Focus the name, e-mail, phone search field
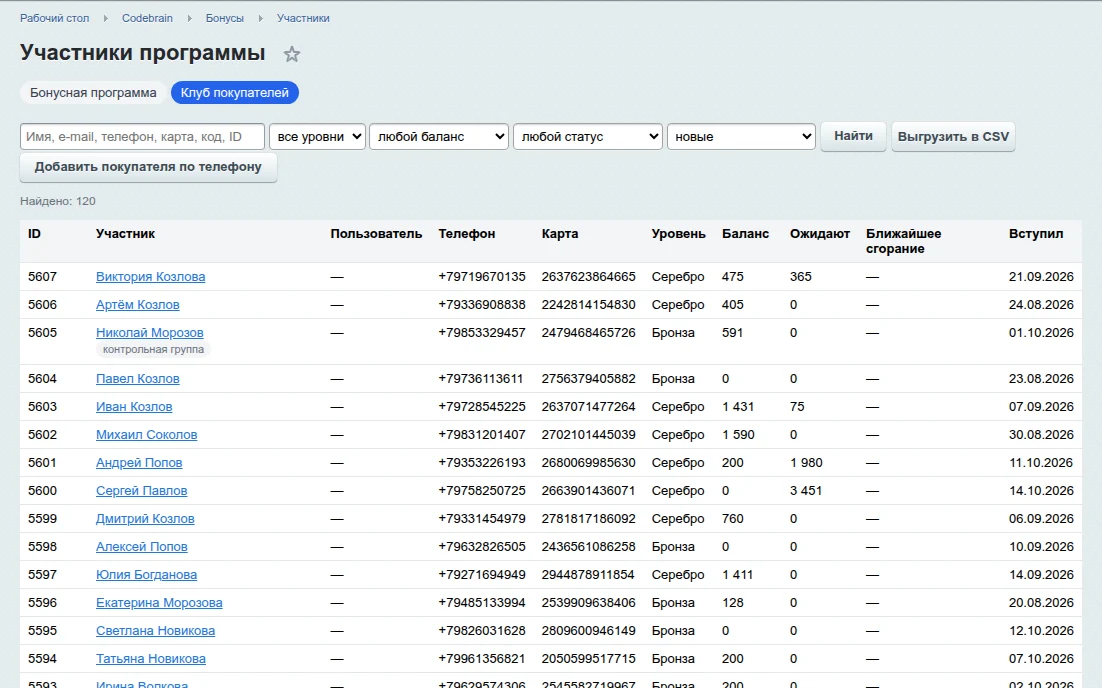Screen dimensions: 1102x688 143,136
